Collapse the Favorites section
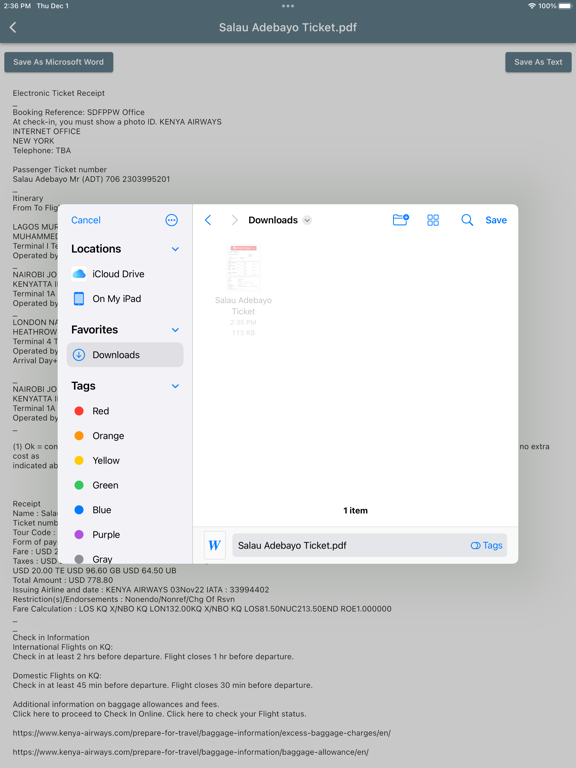The height and width of the screenshot is (768, 576). (175, 330)
